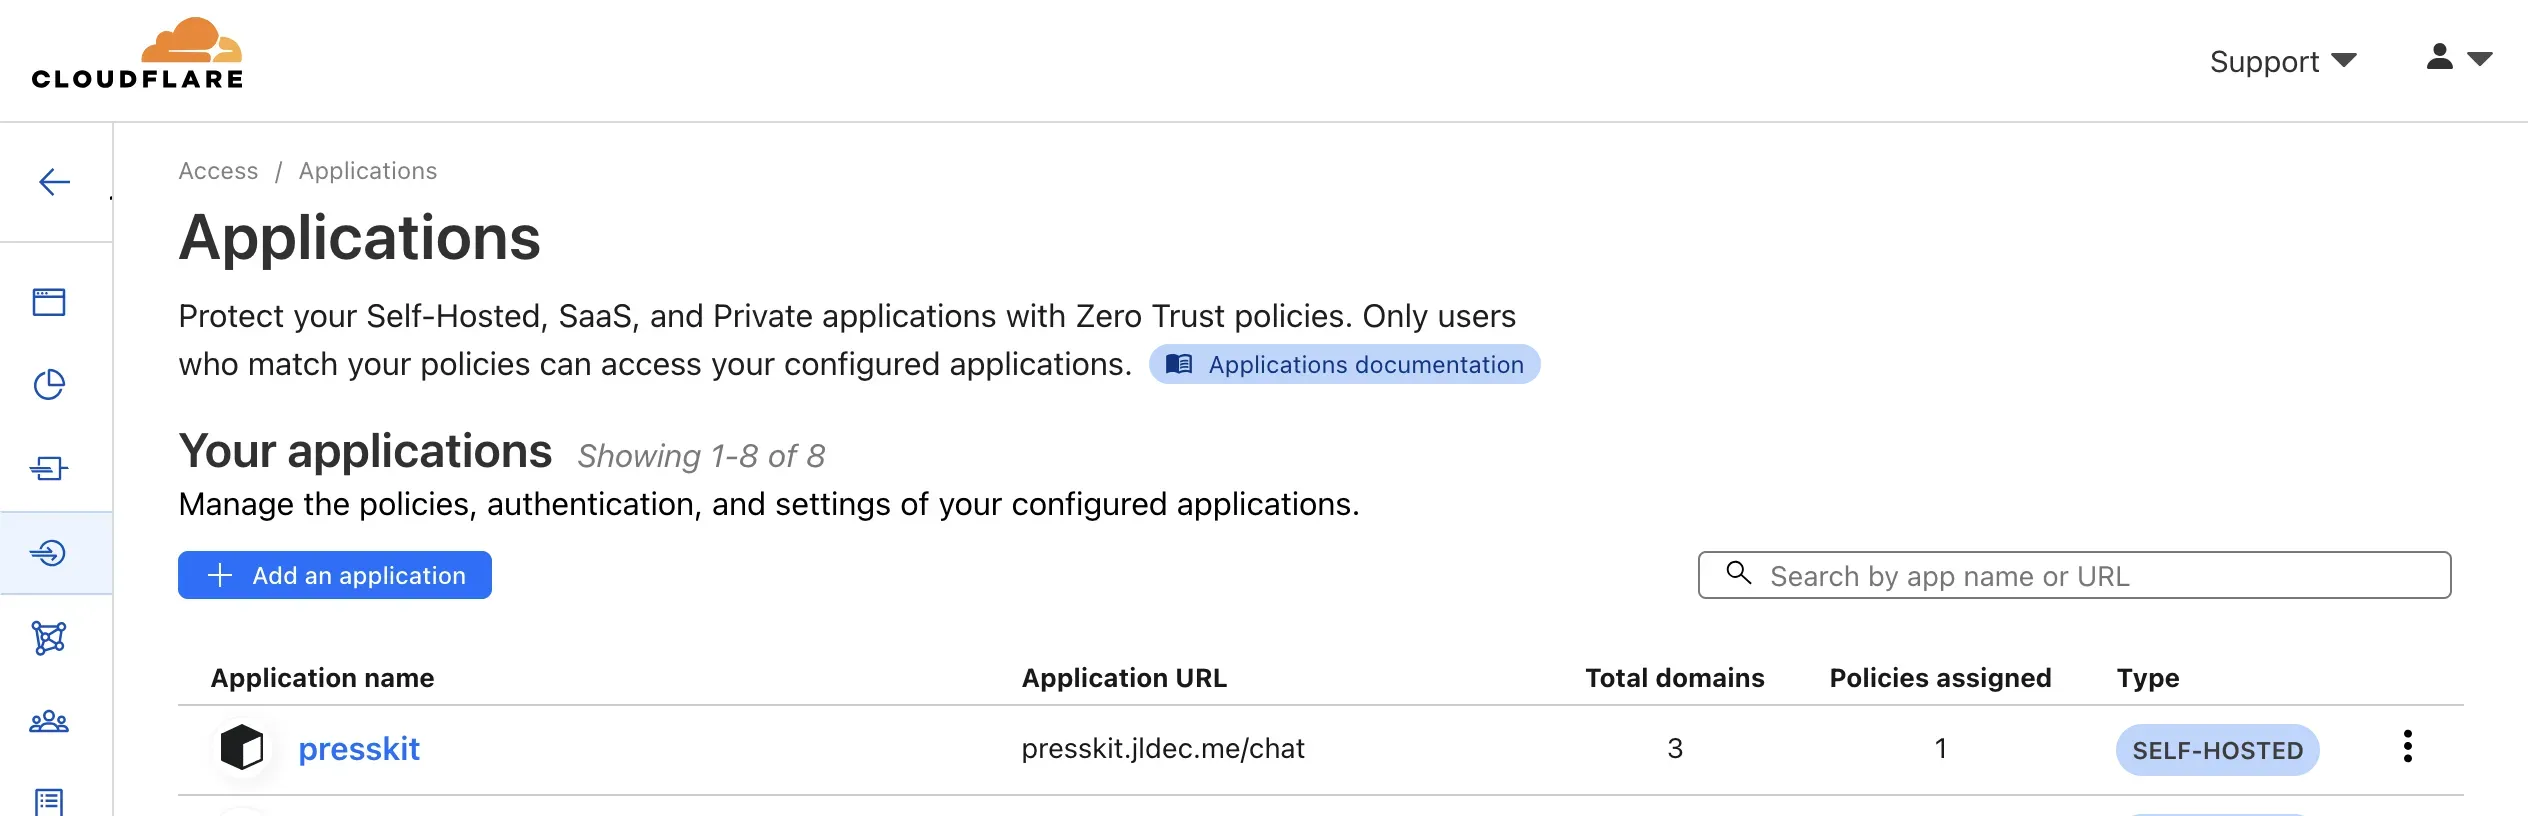Open the users group sidebar icon

pyautogui.click(x=49, y=721)
